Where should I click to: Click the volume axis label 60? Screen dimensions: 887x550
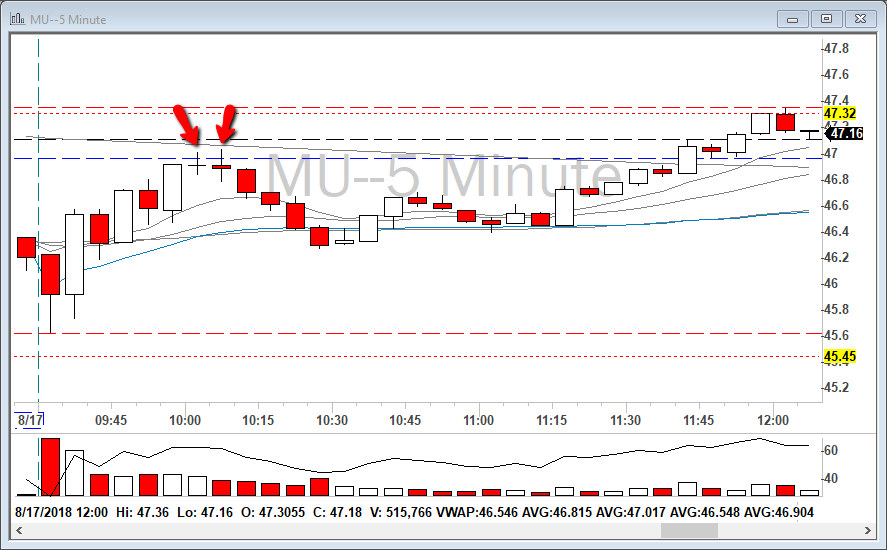[831, 450]
